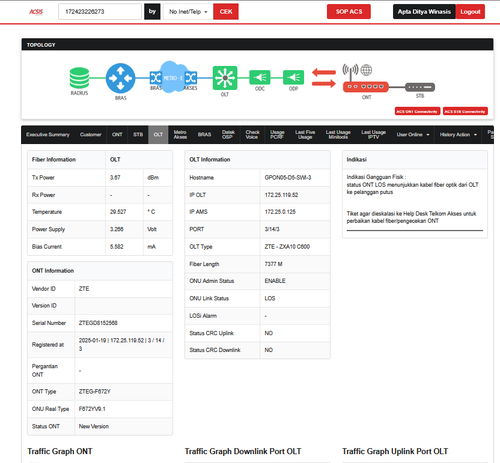Click the ONU Link Status value LOS

pyautogui.click(x=270, y=298)
